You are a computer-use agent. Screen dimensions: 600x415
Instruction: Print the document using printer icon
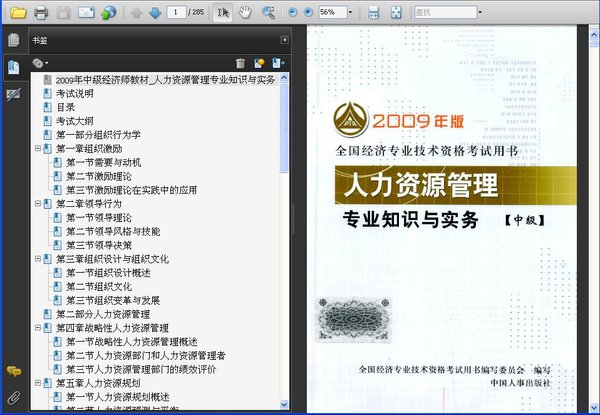(x=41, y=13)
